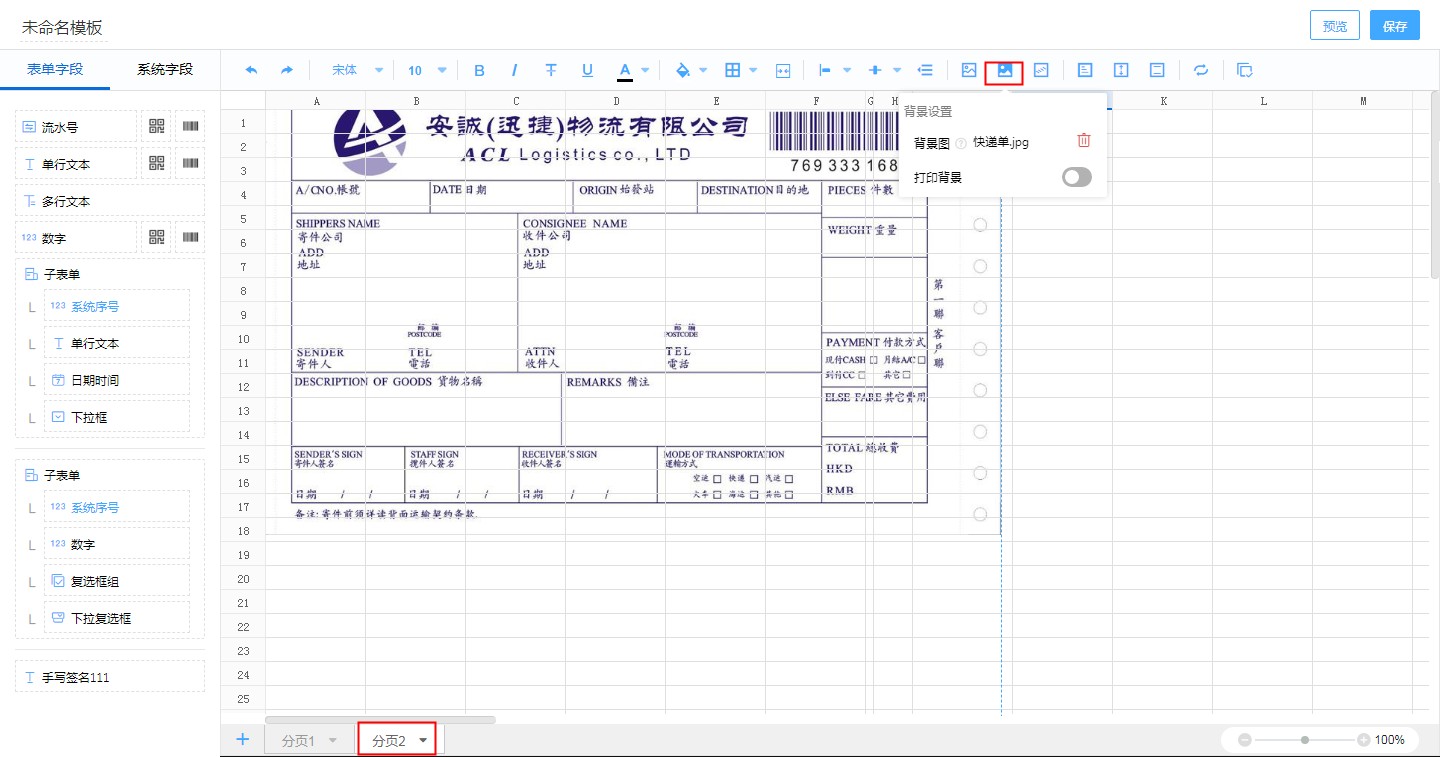Open the table borders icon
Viewport: 1440px width, 757px height.
(x=733, y=70)
